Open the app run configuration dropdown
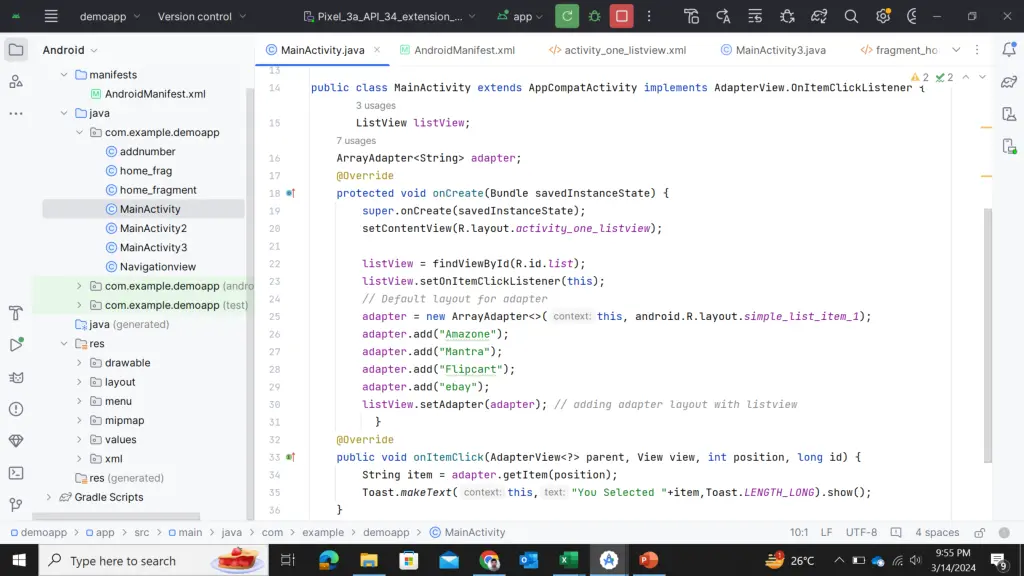The image size is (1024, 576). tap(520, 16)
